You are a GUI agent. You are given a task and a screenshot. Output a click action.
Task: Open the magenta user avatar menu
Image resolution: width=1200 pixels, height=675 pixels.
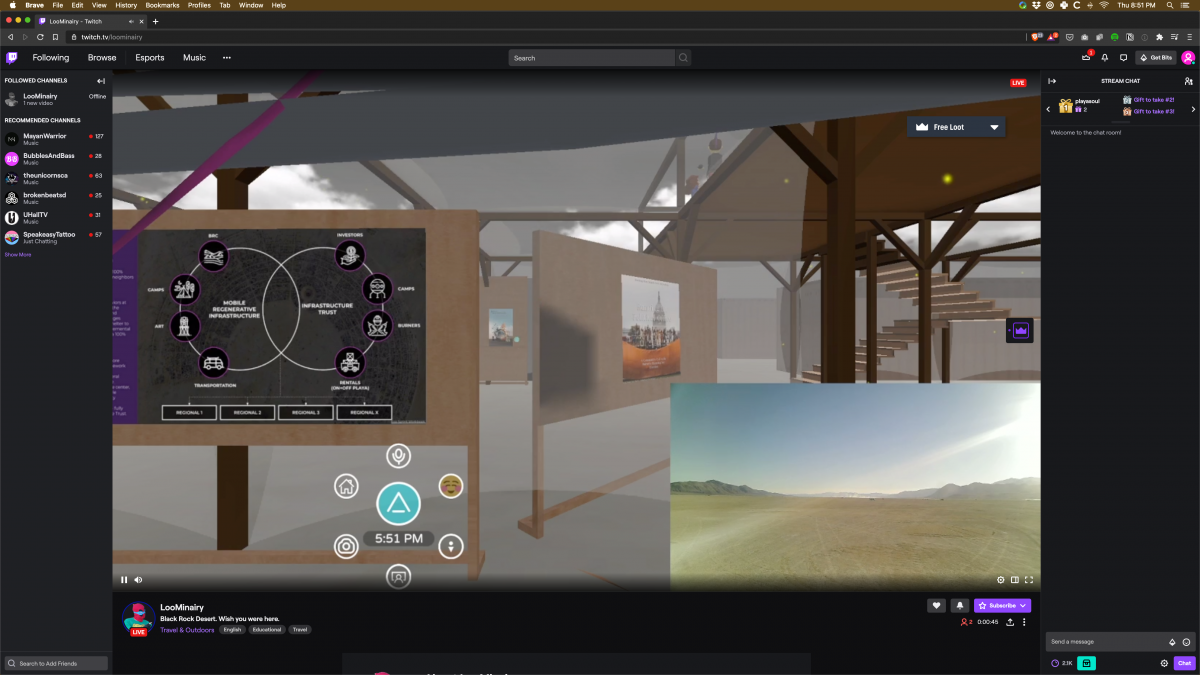tap(1188, 58)
